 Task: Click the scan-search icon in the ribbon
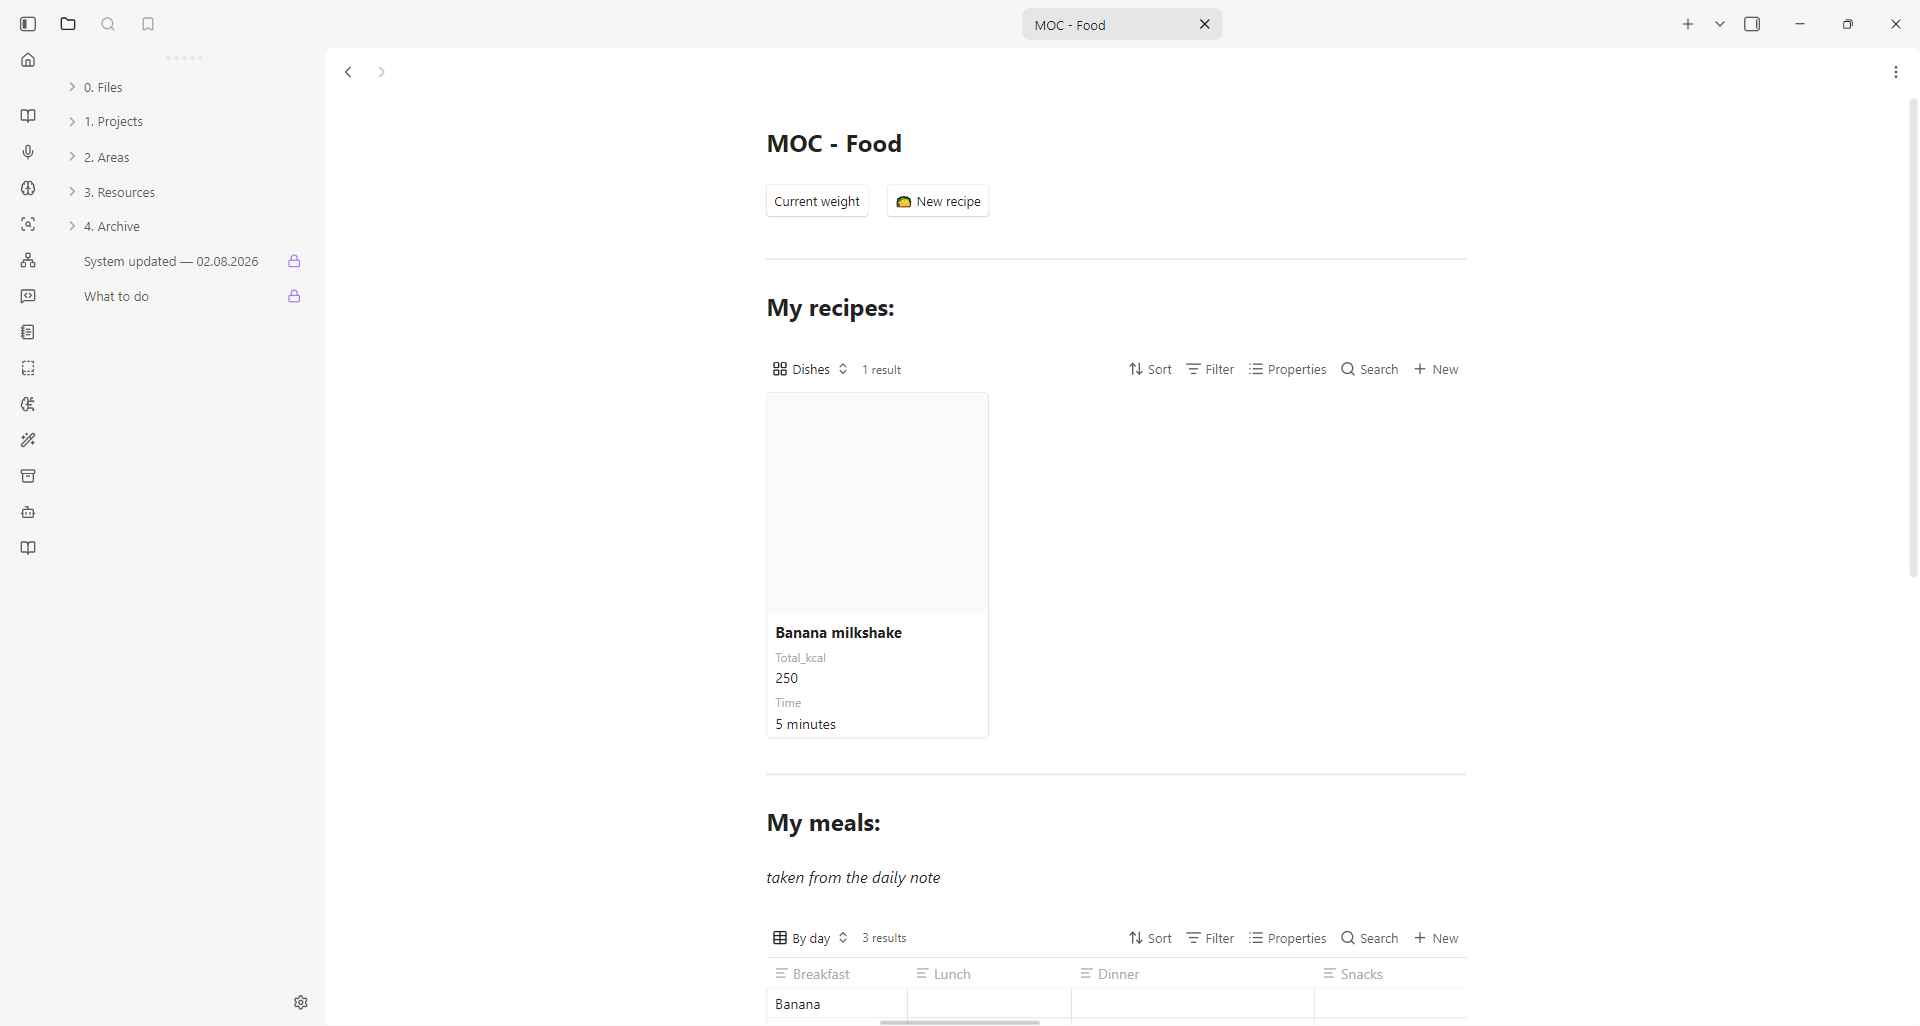point(28,224)
